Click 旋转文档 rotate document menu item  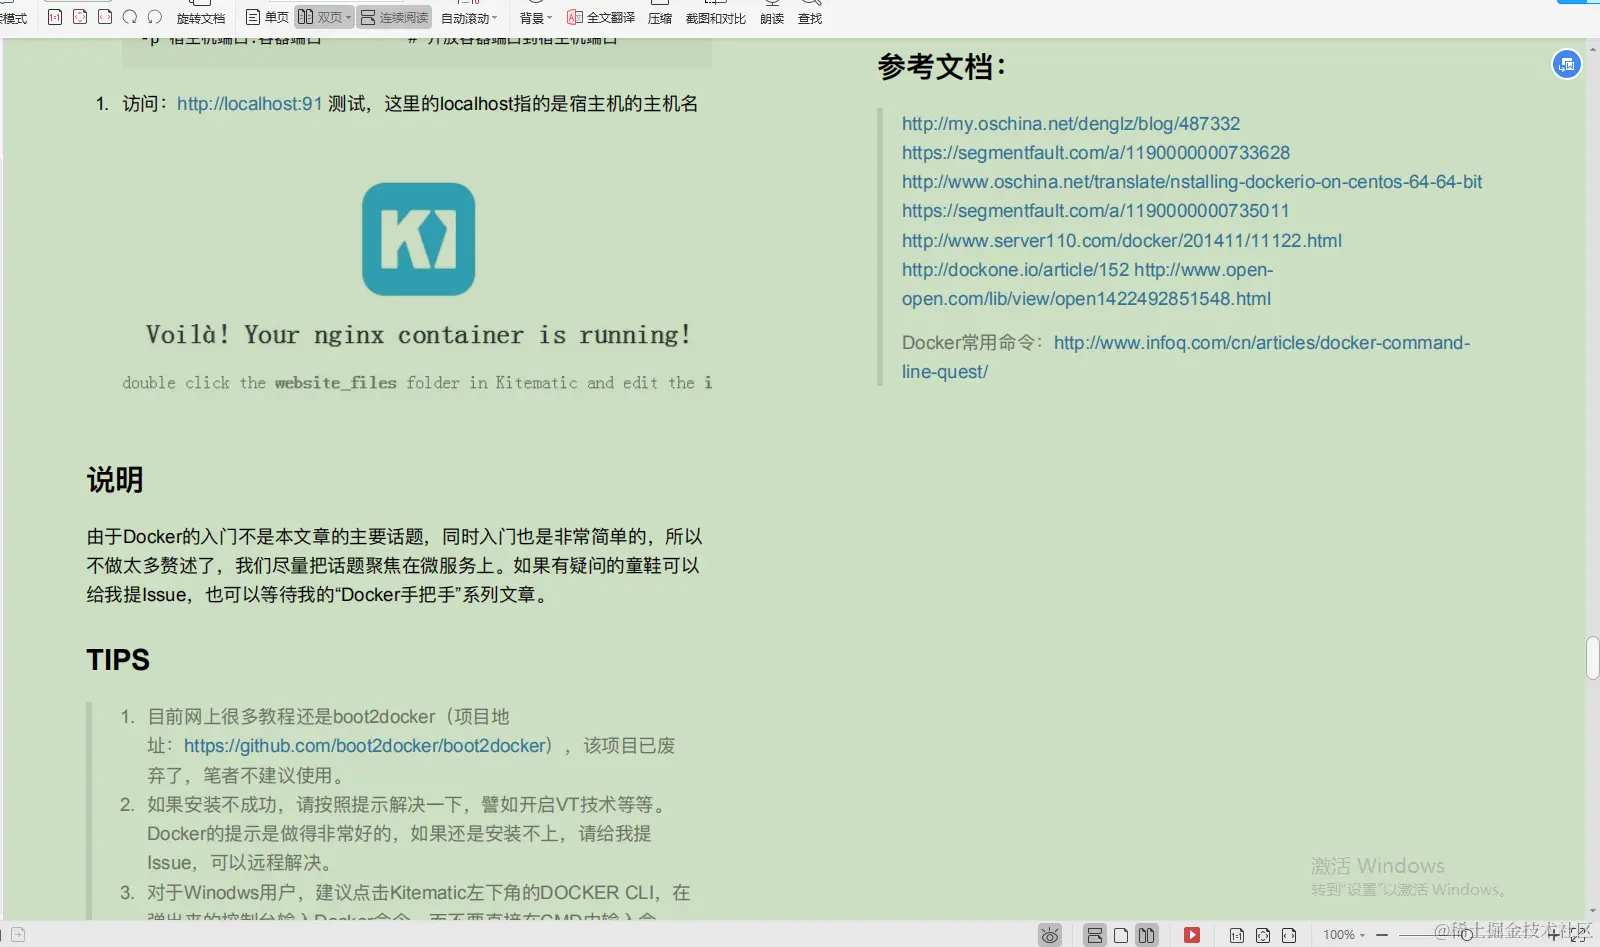[200, 17]
